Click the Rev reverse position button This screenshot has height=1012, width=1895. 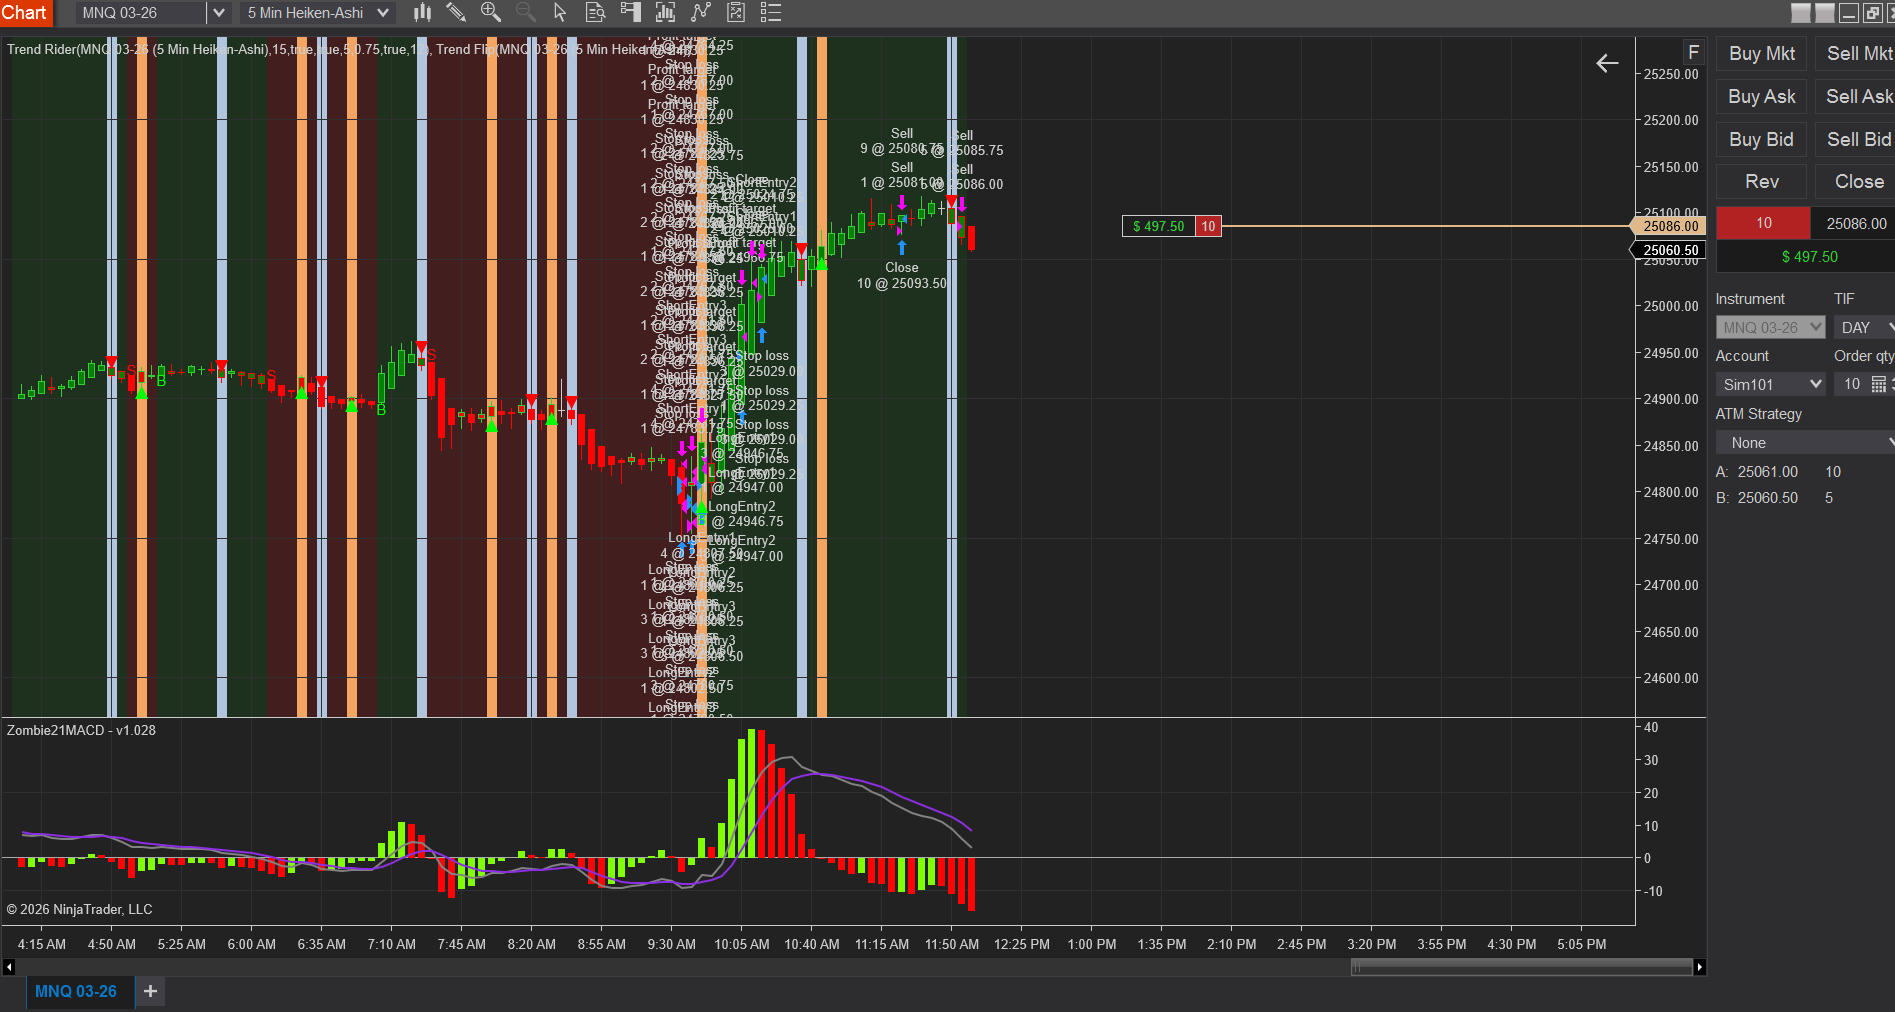(x=1761, y=182)
